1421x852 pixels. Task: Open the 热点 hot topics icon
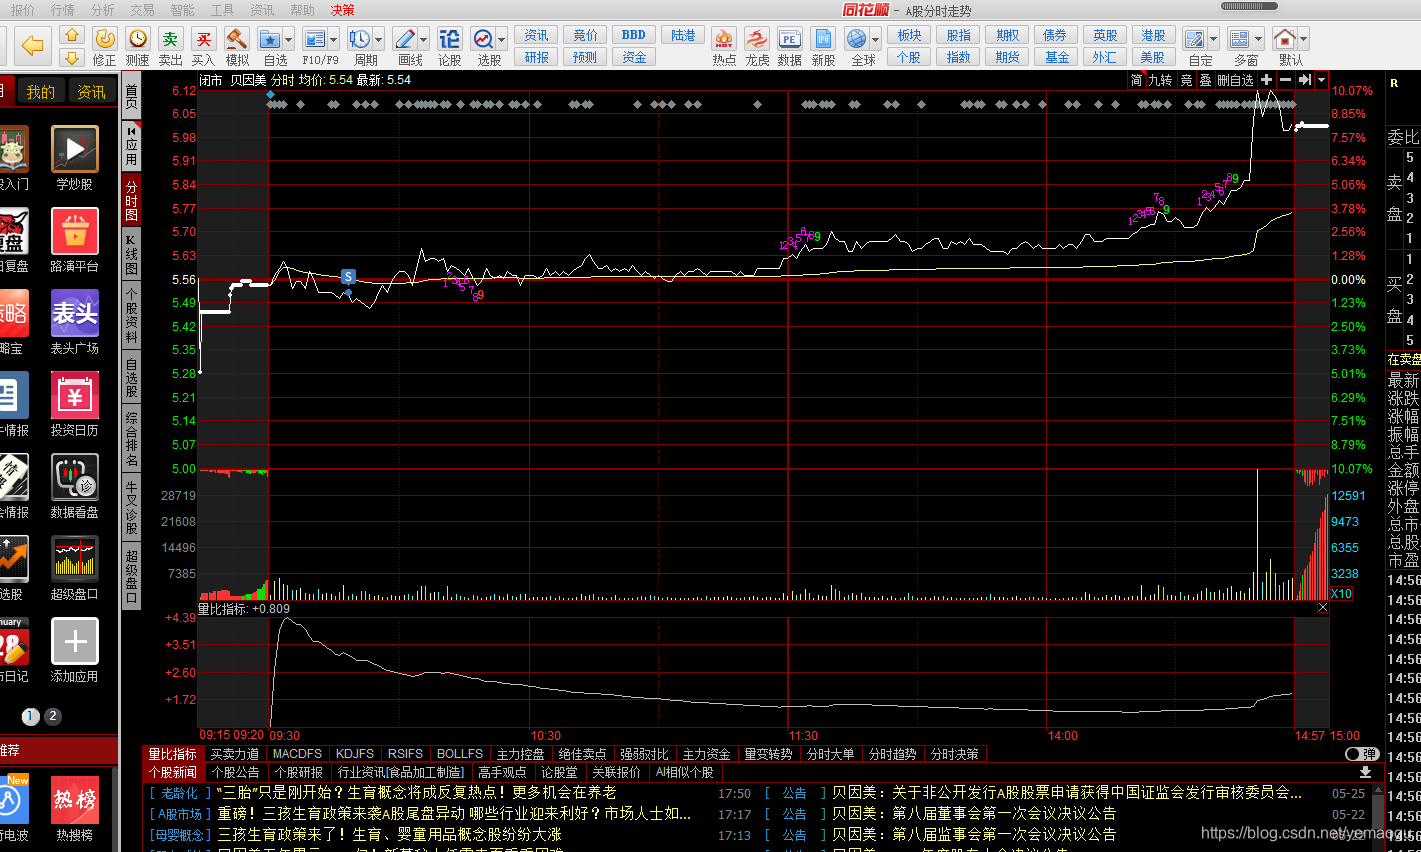pos(724,39)
